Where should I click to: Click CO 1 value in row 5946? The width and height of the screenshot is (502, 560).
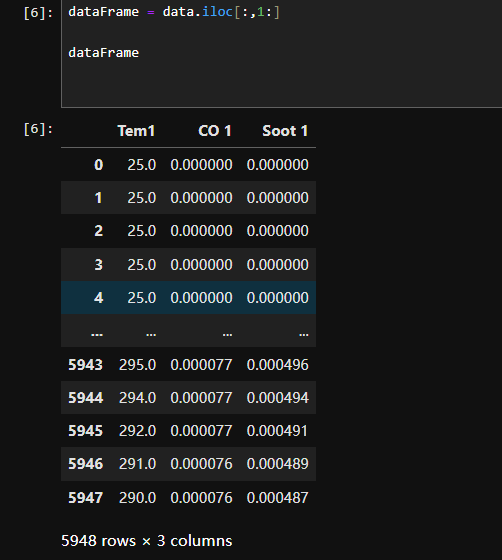201,464
